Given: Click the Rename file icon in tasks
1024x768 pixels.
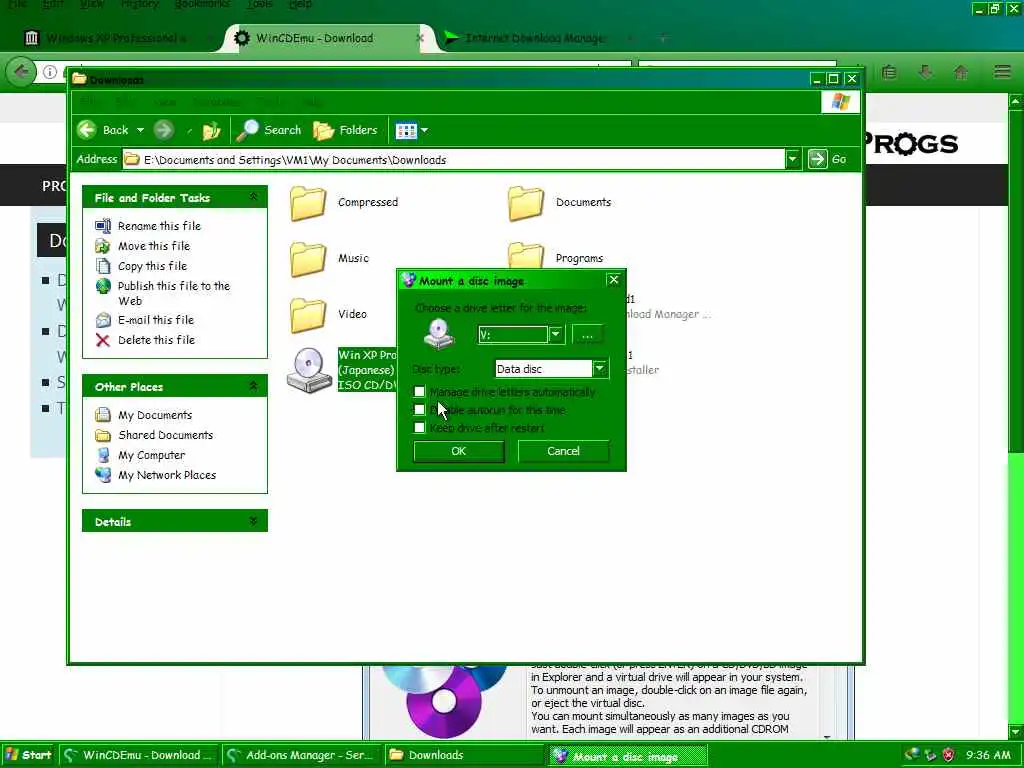Looking at the screenshot, I should (x=103, y=226).
